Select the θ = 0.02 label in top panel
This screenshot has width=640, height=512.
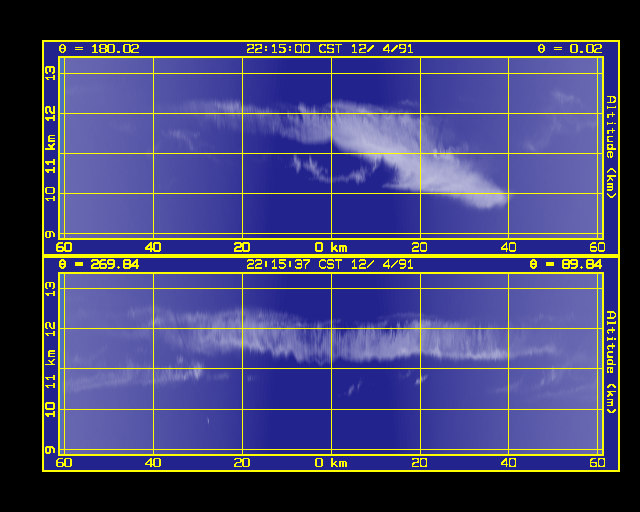point(570,49)
